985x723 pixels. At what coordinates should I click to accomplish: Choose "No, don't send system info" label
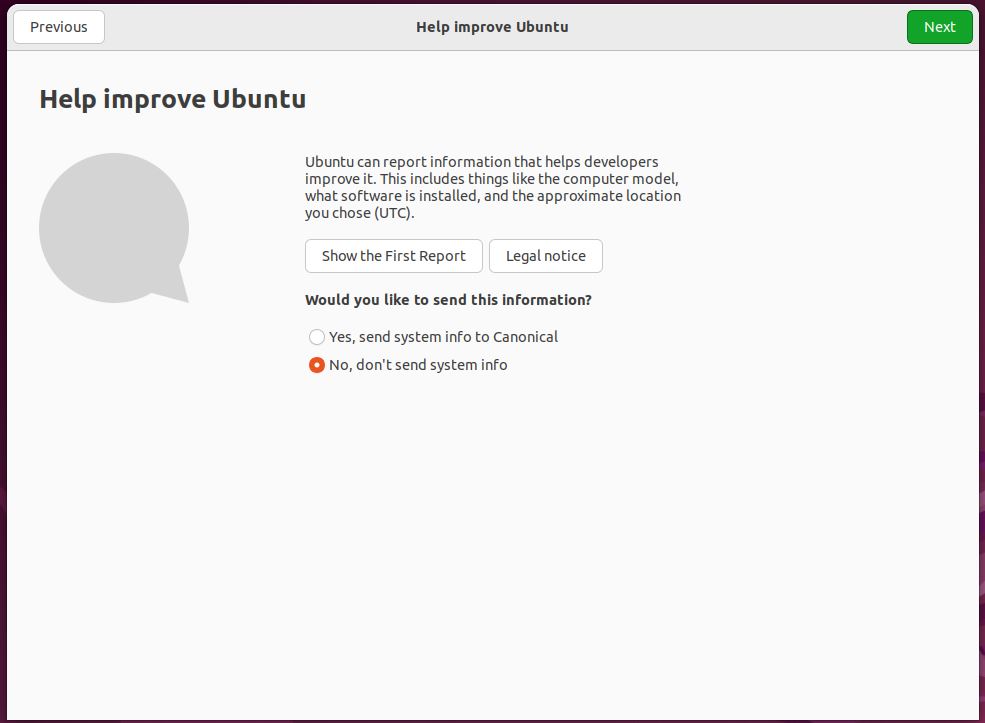click(x=418, y=365)
